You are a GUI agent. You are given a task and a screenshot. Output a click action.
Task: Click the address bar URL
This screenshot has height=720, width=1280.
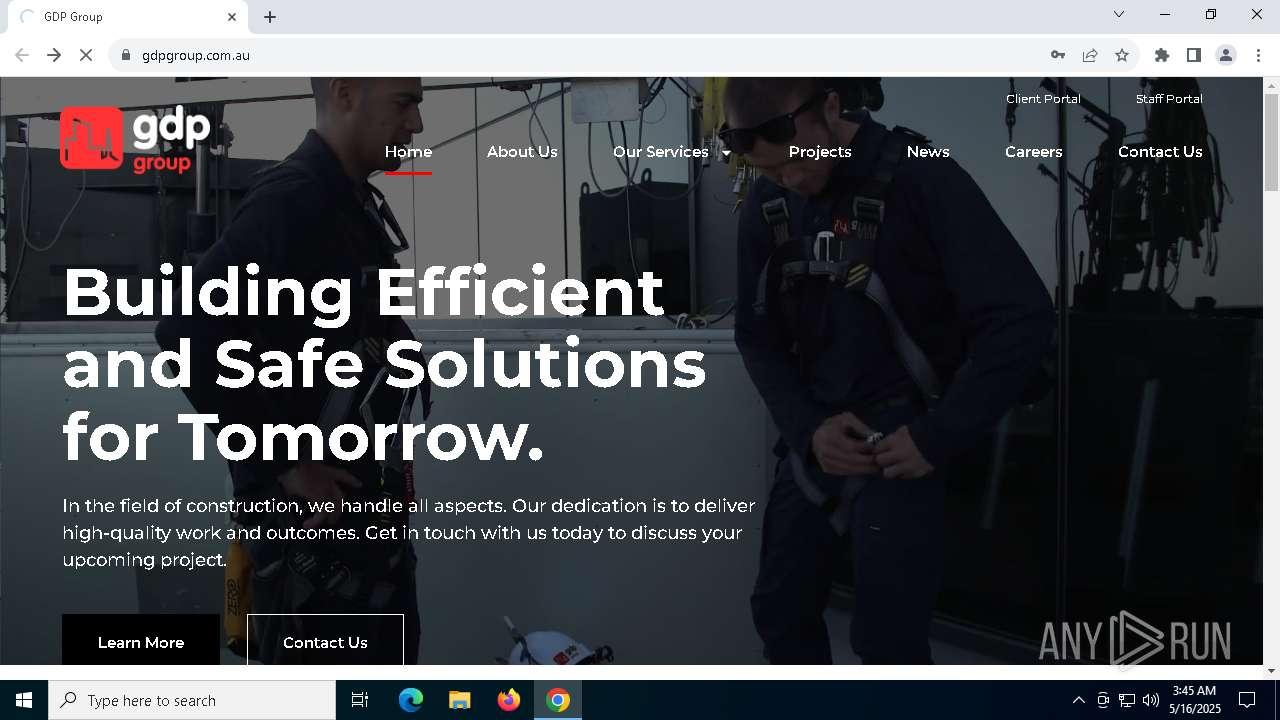pos(196,55)
